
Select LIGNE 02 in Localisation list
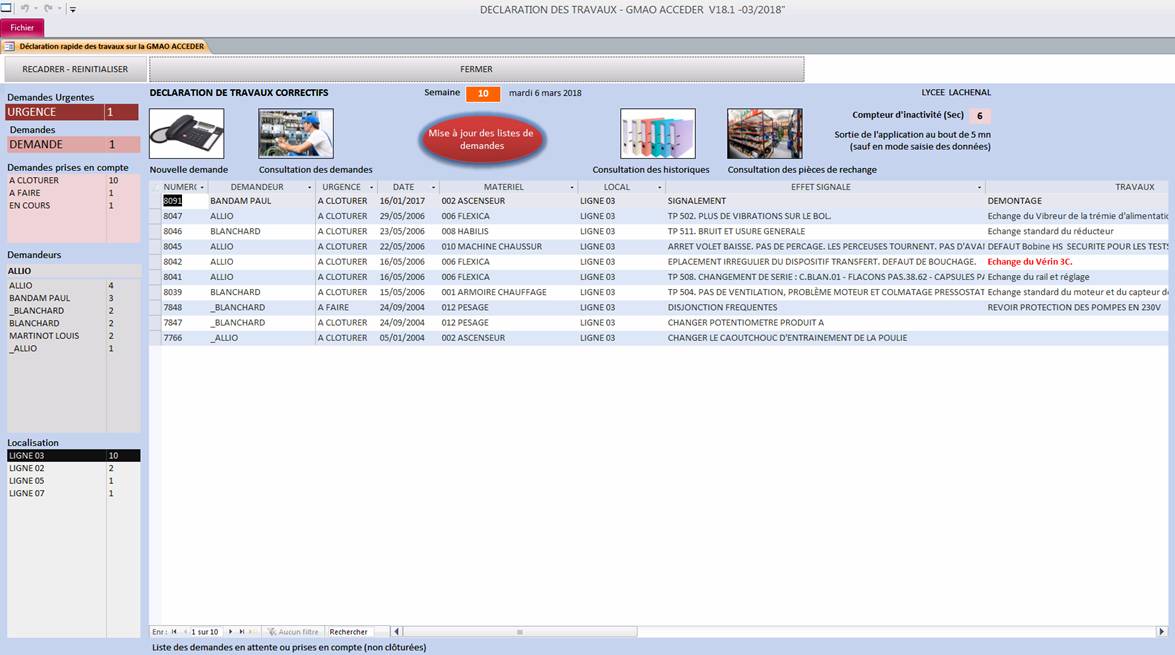pyautogui.click(x=73, y=468)
